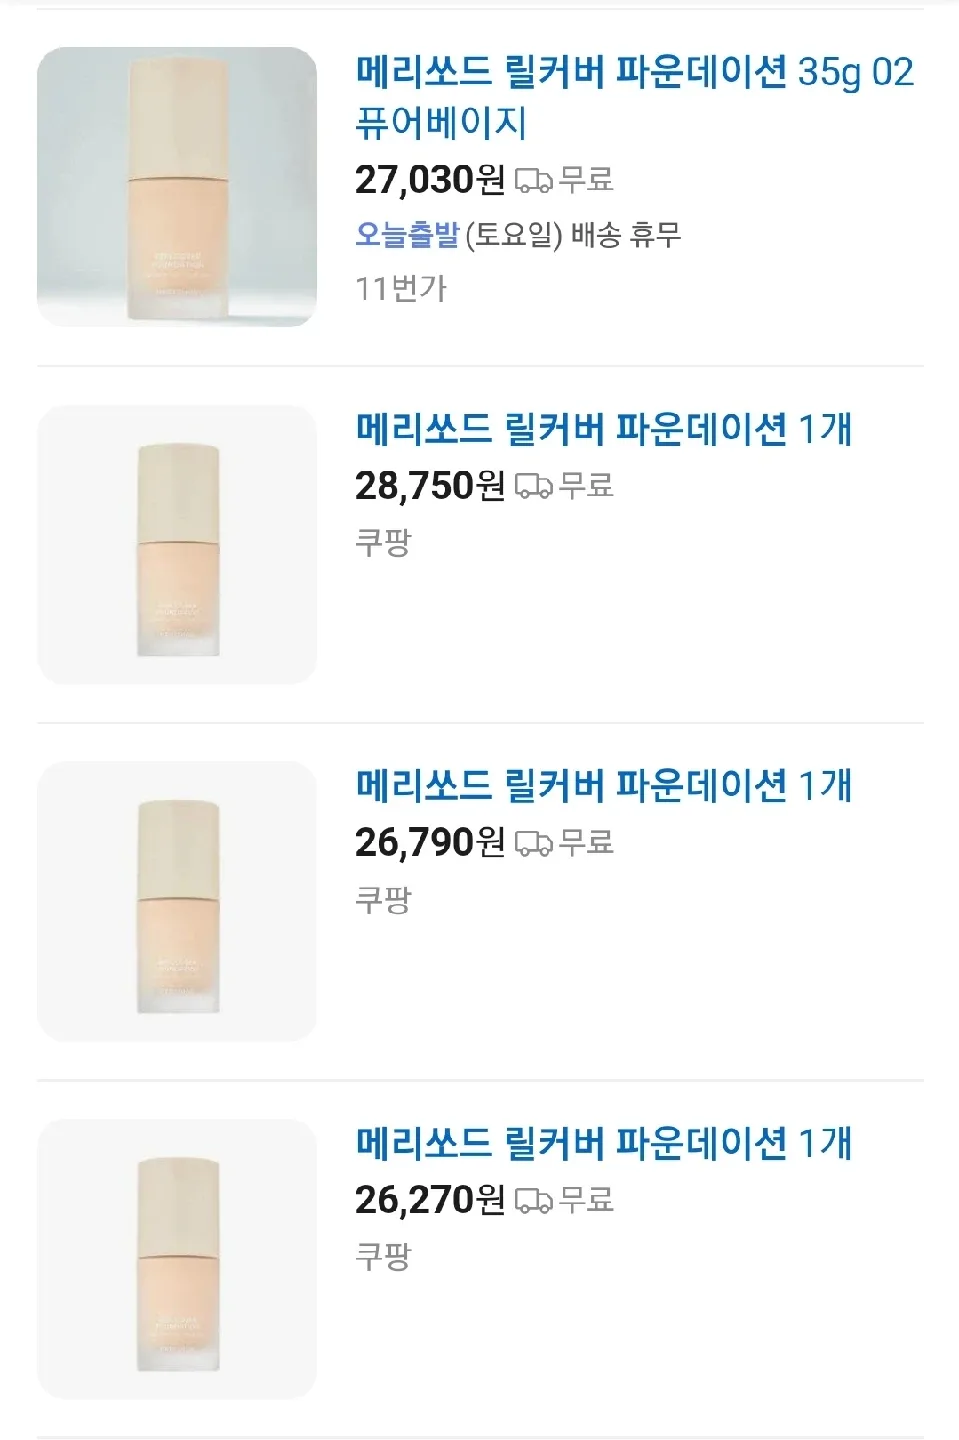Click the delivery truck icon beside 26,270원
The image size is (959, 1440).
click(x=533, y=1200)
